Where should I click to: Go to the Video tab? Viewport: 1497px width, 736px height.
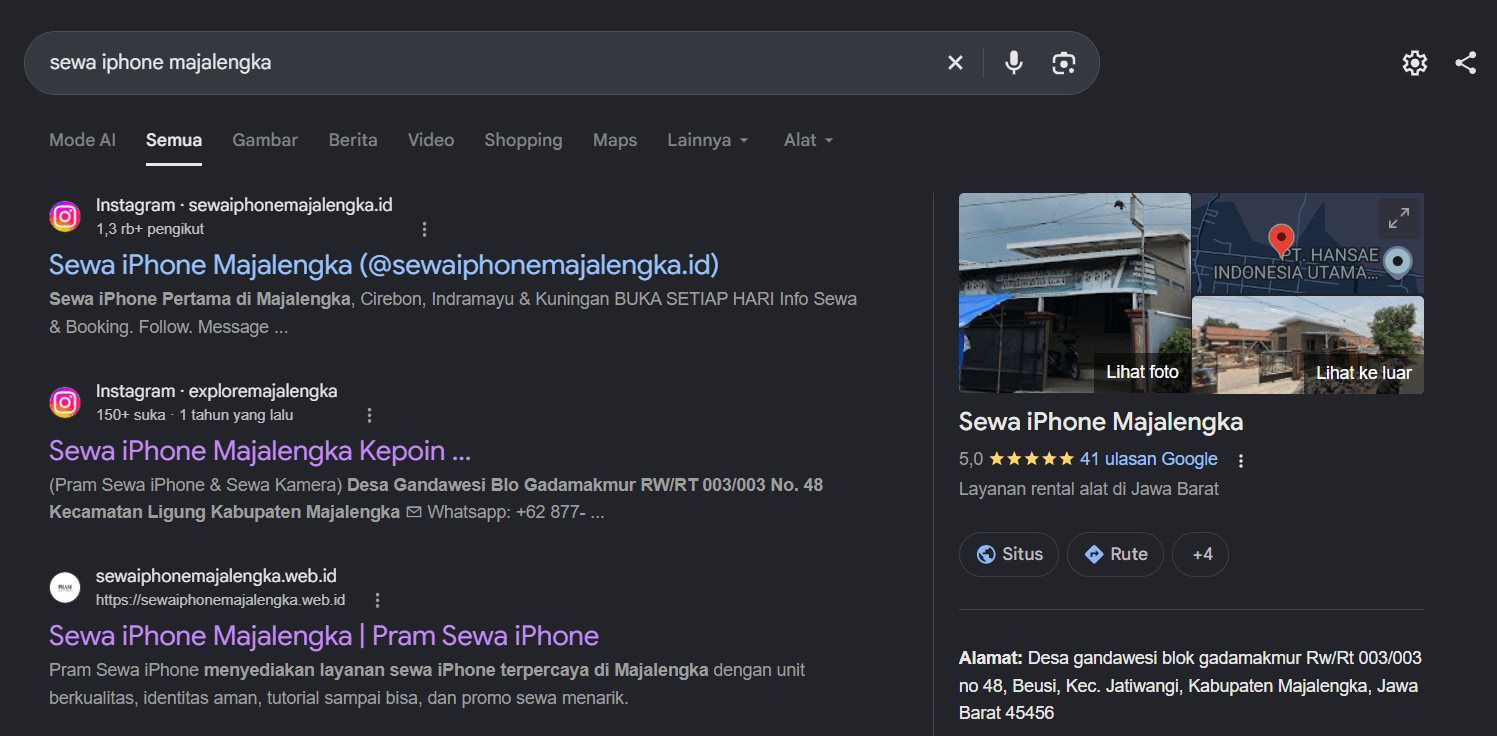431,140
